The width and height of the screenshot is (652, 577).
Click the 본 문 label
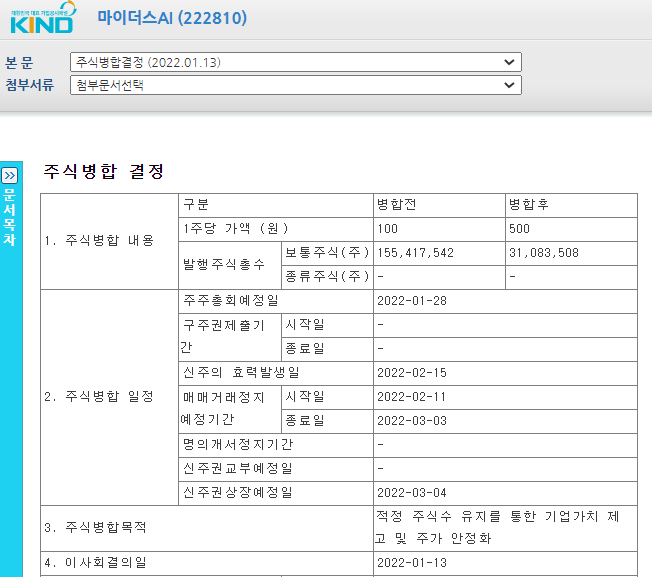(x=19, y=63)
